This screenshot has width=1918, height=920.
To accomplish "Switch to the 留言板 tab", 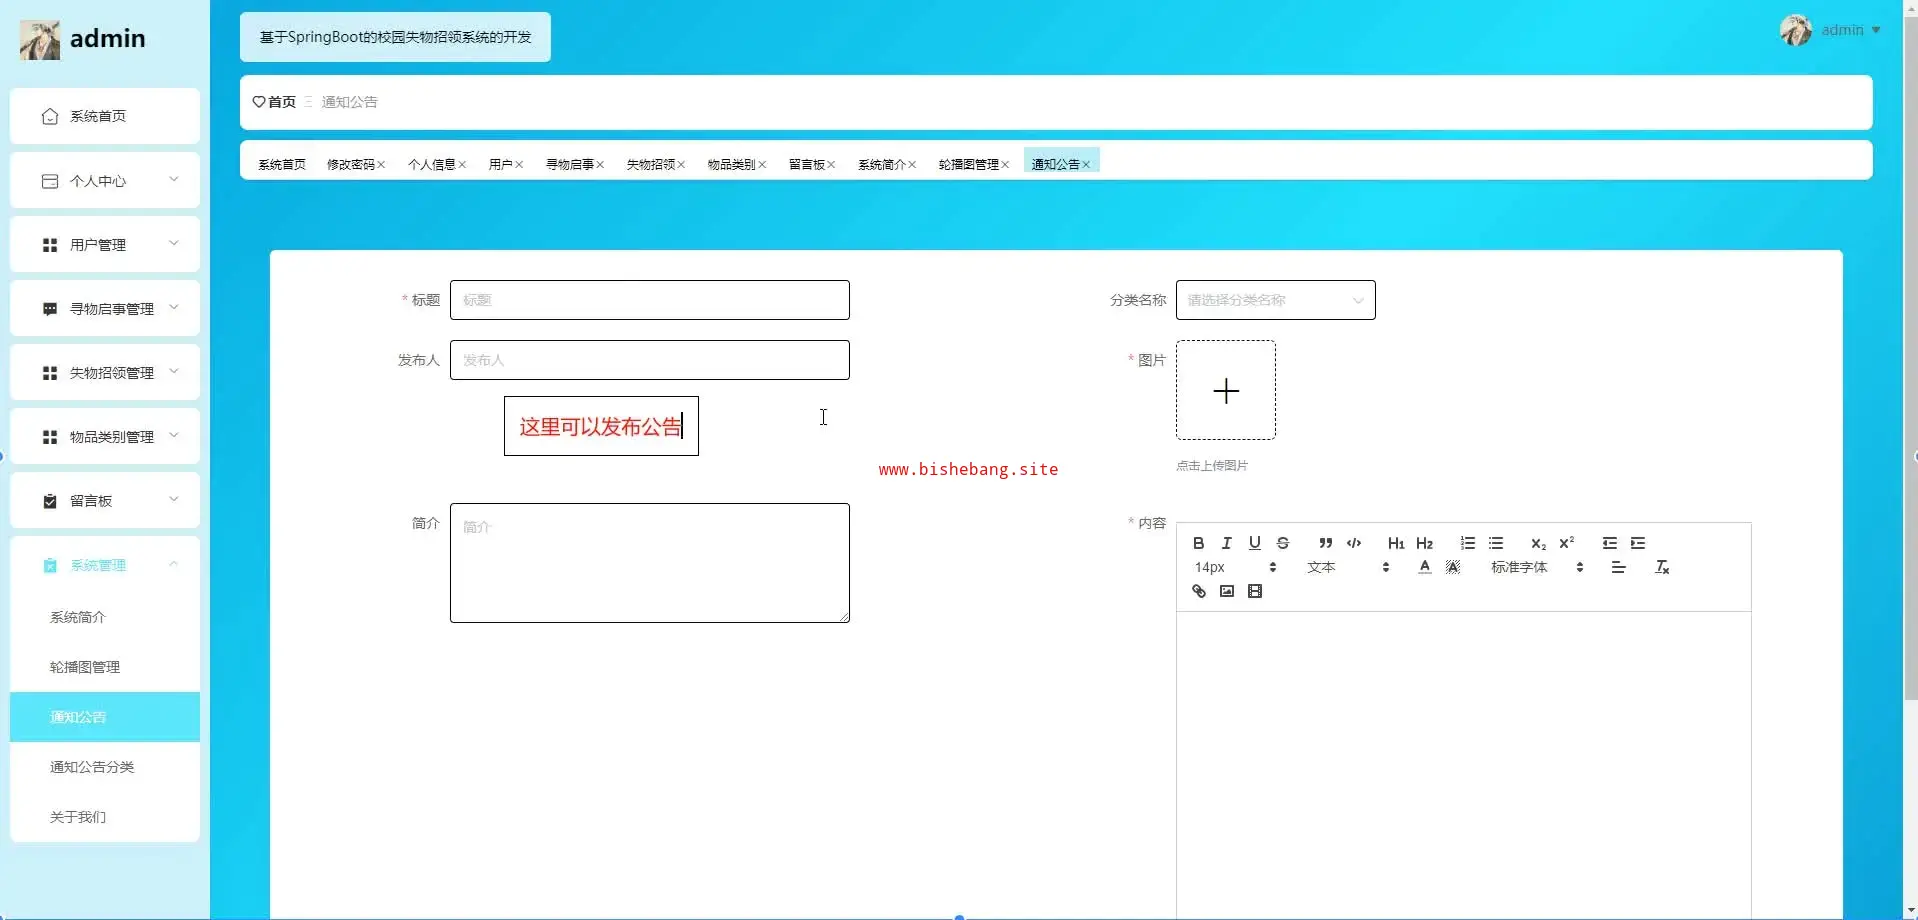I will pyautogui.click(x=806, y=164).
